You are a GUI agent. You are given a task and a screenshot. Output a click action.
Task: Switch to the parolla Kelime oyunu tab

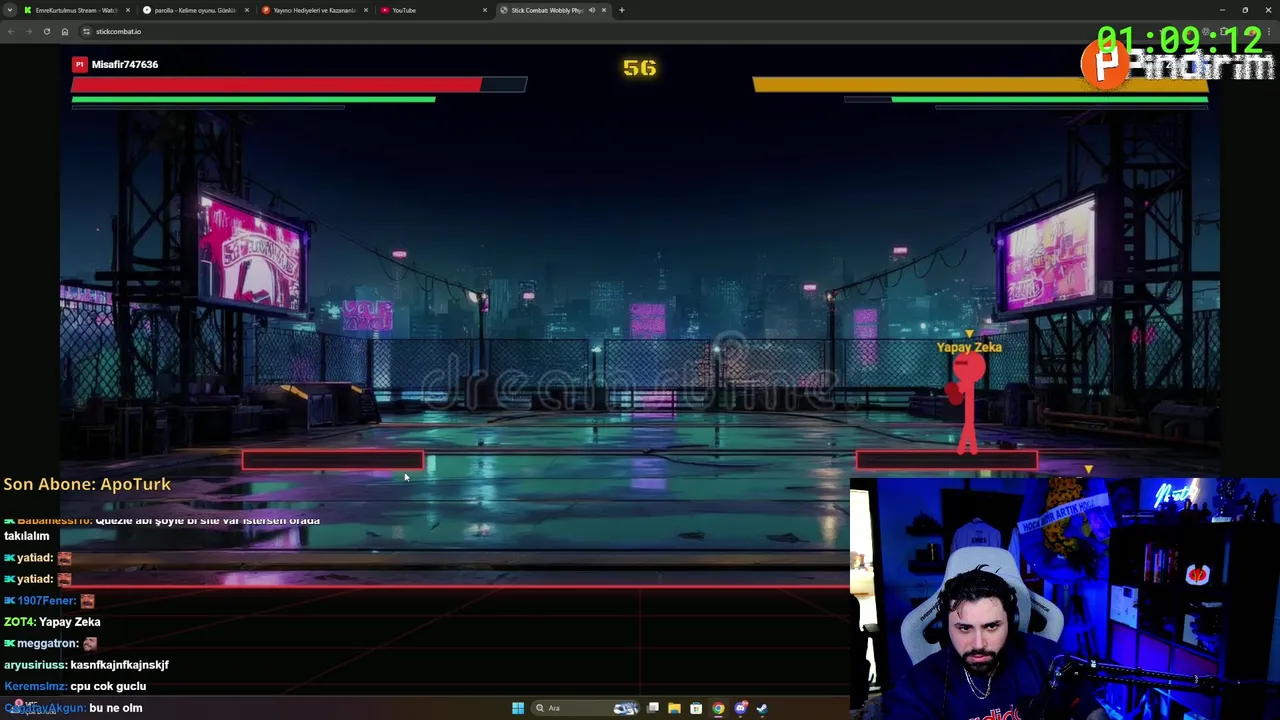point(195,10)
